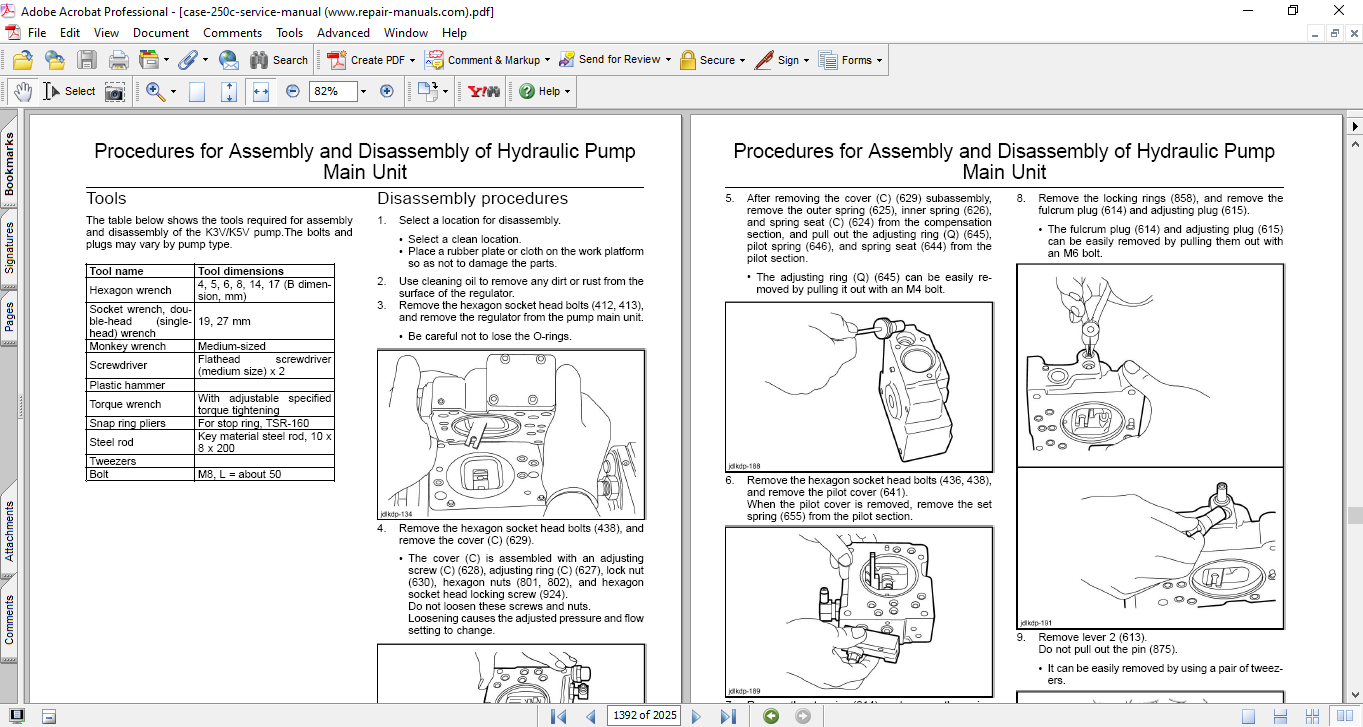Click the Fit Width icon
Viewport: 1363px width, 727px height.
tap(261, 91)
